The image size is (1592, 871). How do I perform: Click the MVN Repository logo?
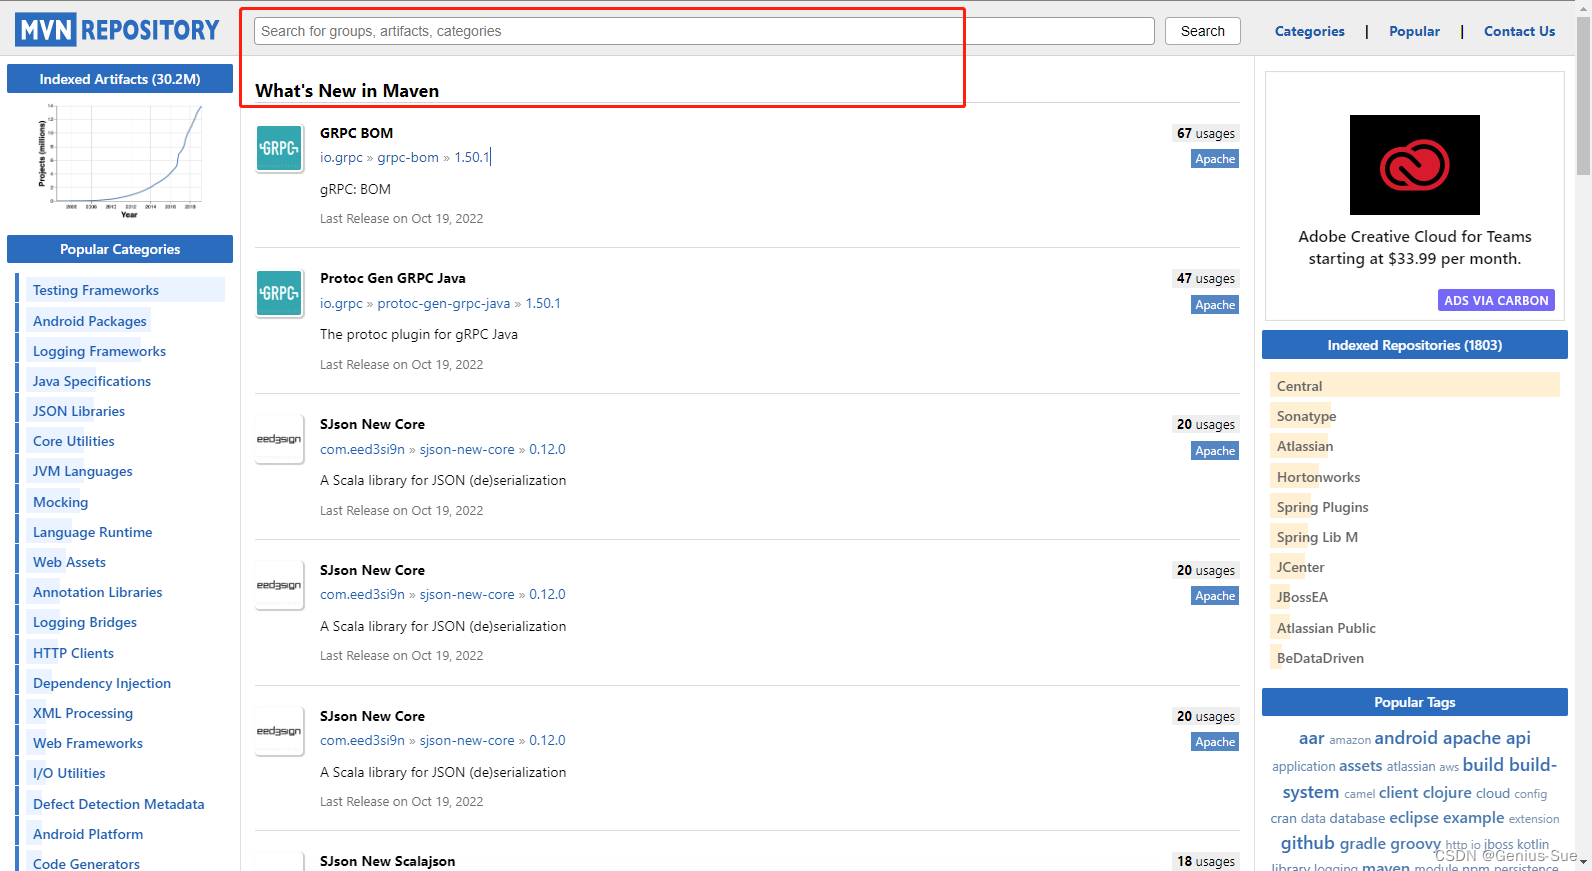[x=117, y=30]
